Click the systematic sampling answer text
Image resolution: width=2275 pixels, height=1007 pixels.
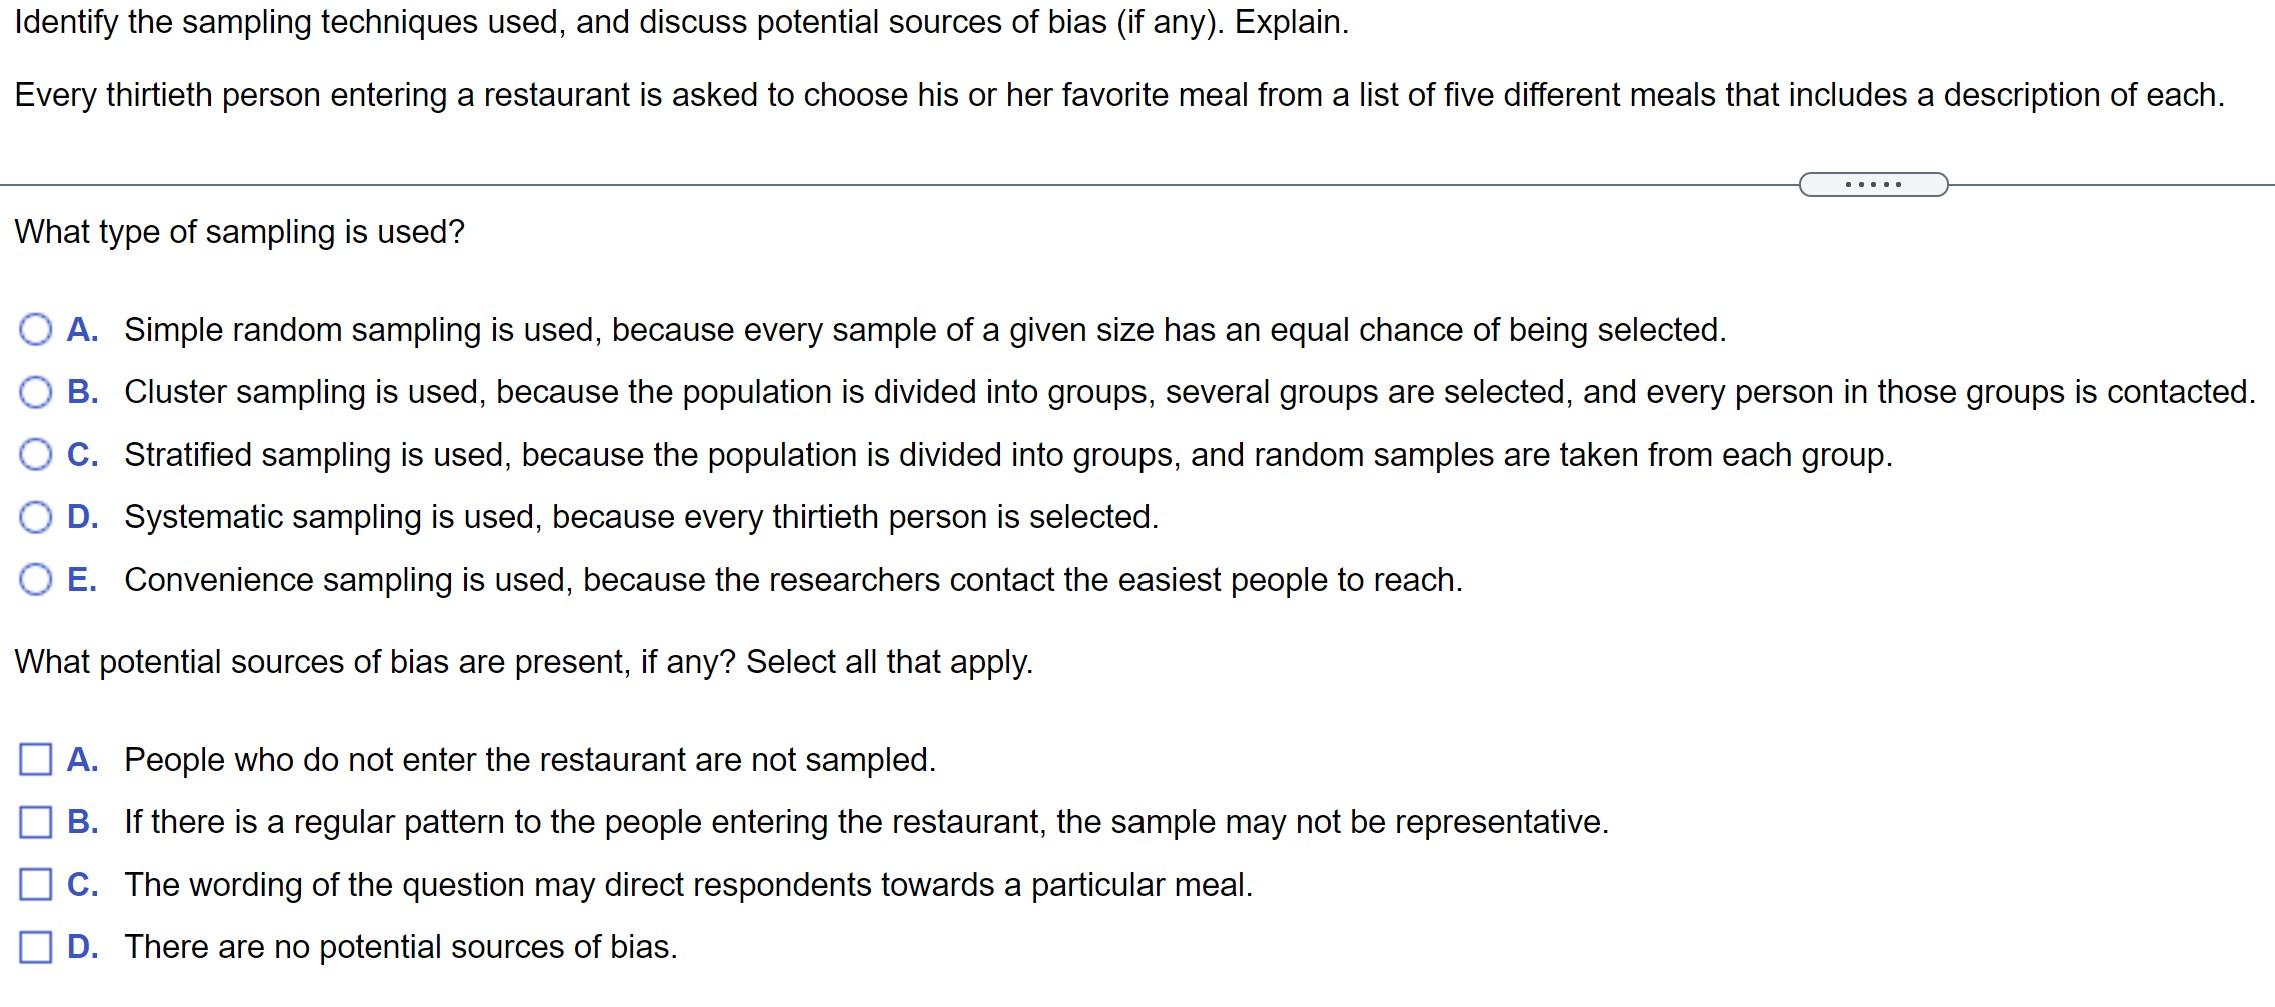[640, 517]
